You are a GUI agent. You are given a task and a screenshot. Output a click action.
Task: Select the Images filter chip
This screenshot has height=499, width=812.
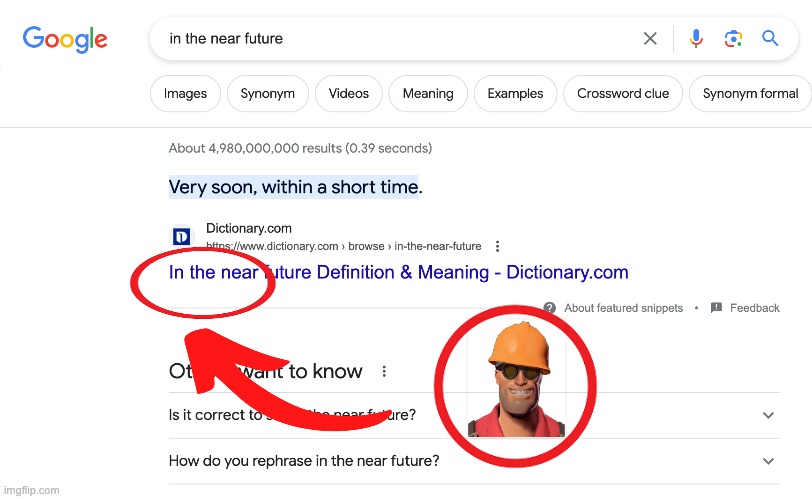185,94
